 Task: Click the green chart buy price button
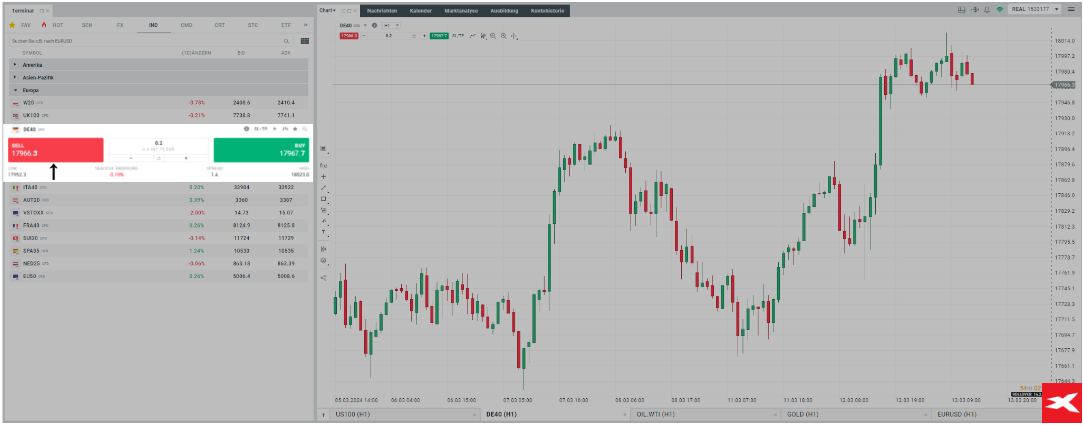[439, 36]
